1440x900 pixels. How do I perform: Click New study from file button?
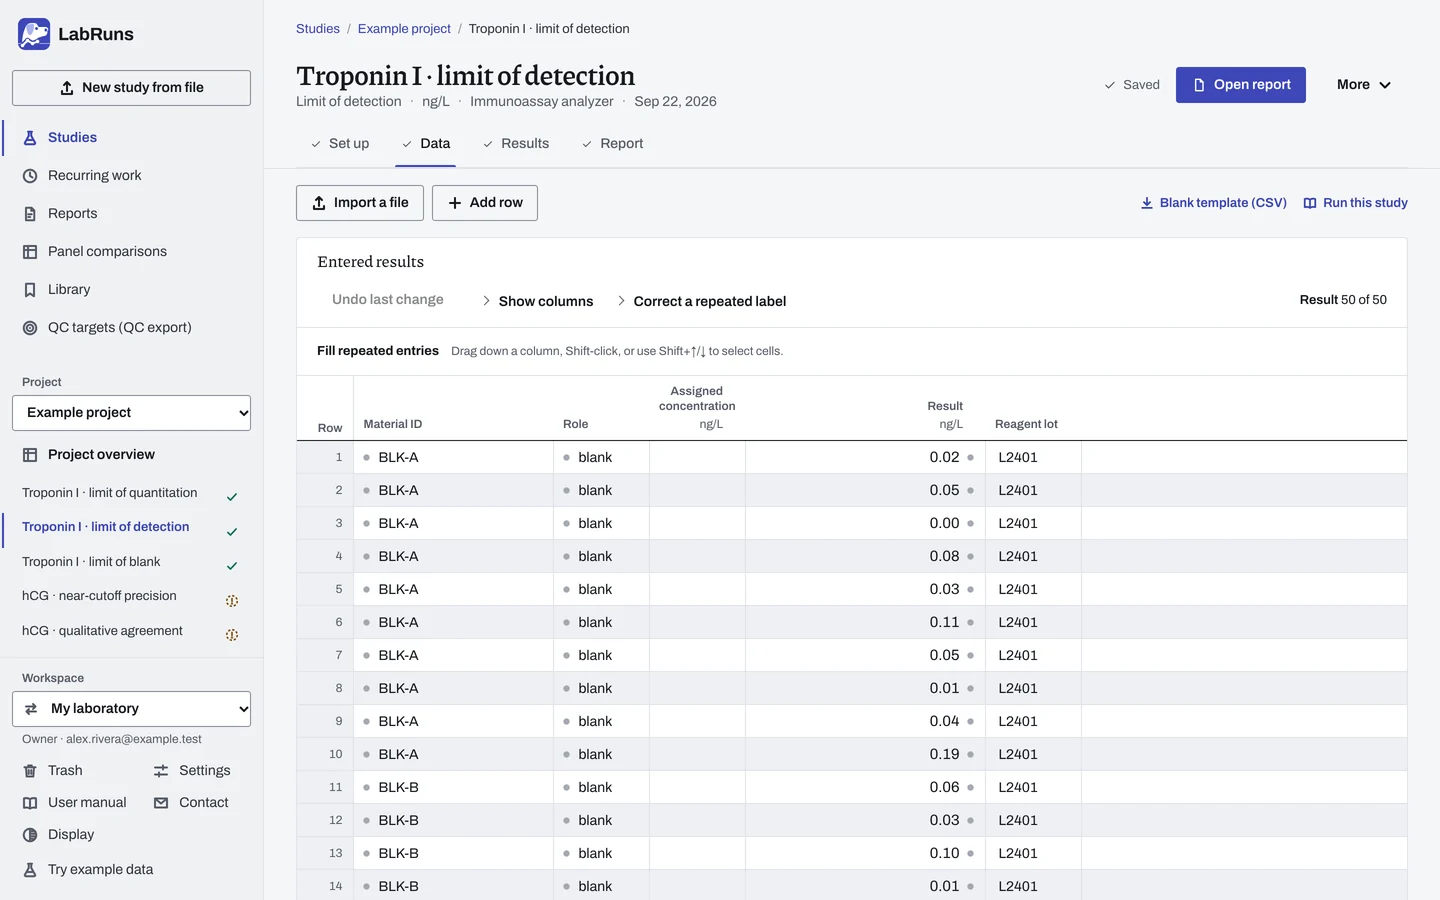(x=131, y=88)
